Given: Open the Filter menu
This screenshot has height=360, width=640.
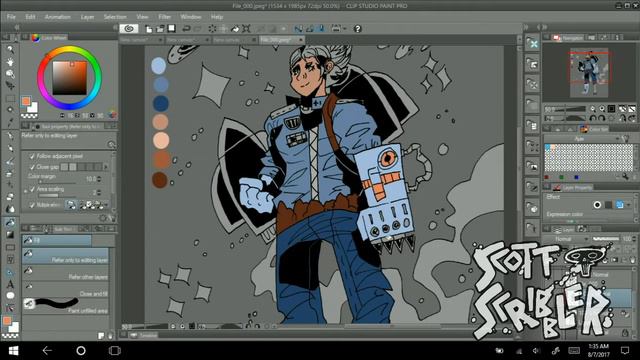Looking at the screenshot, I should tap(164, 17).
